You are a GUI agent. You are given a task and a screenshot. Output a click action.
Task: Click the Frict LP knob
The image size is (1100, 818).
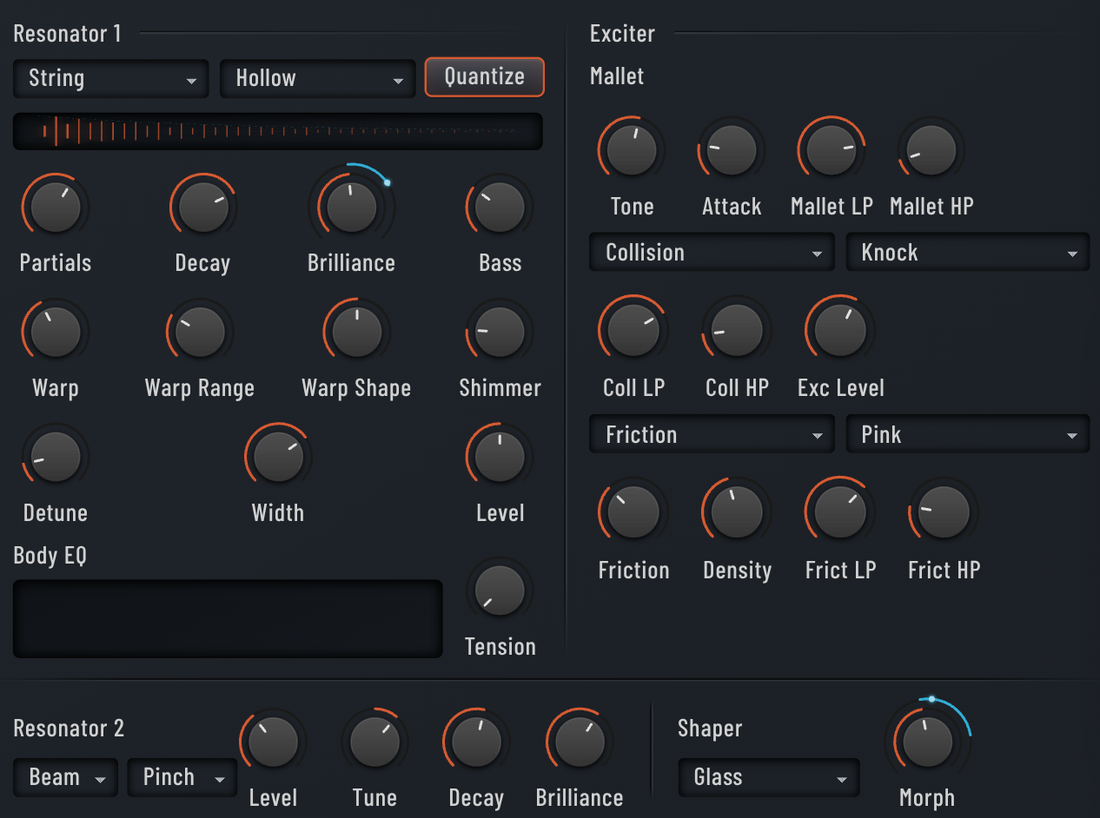click(840, 512)
